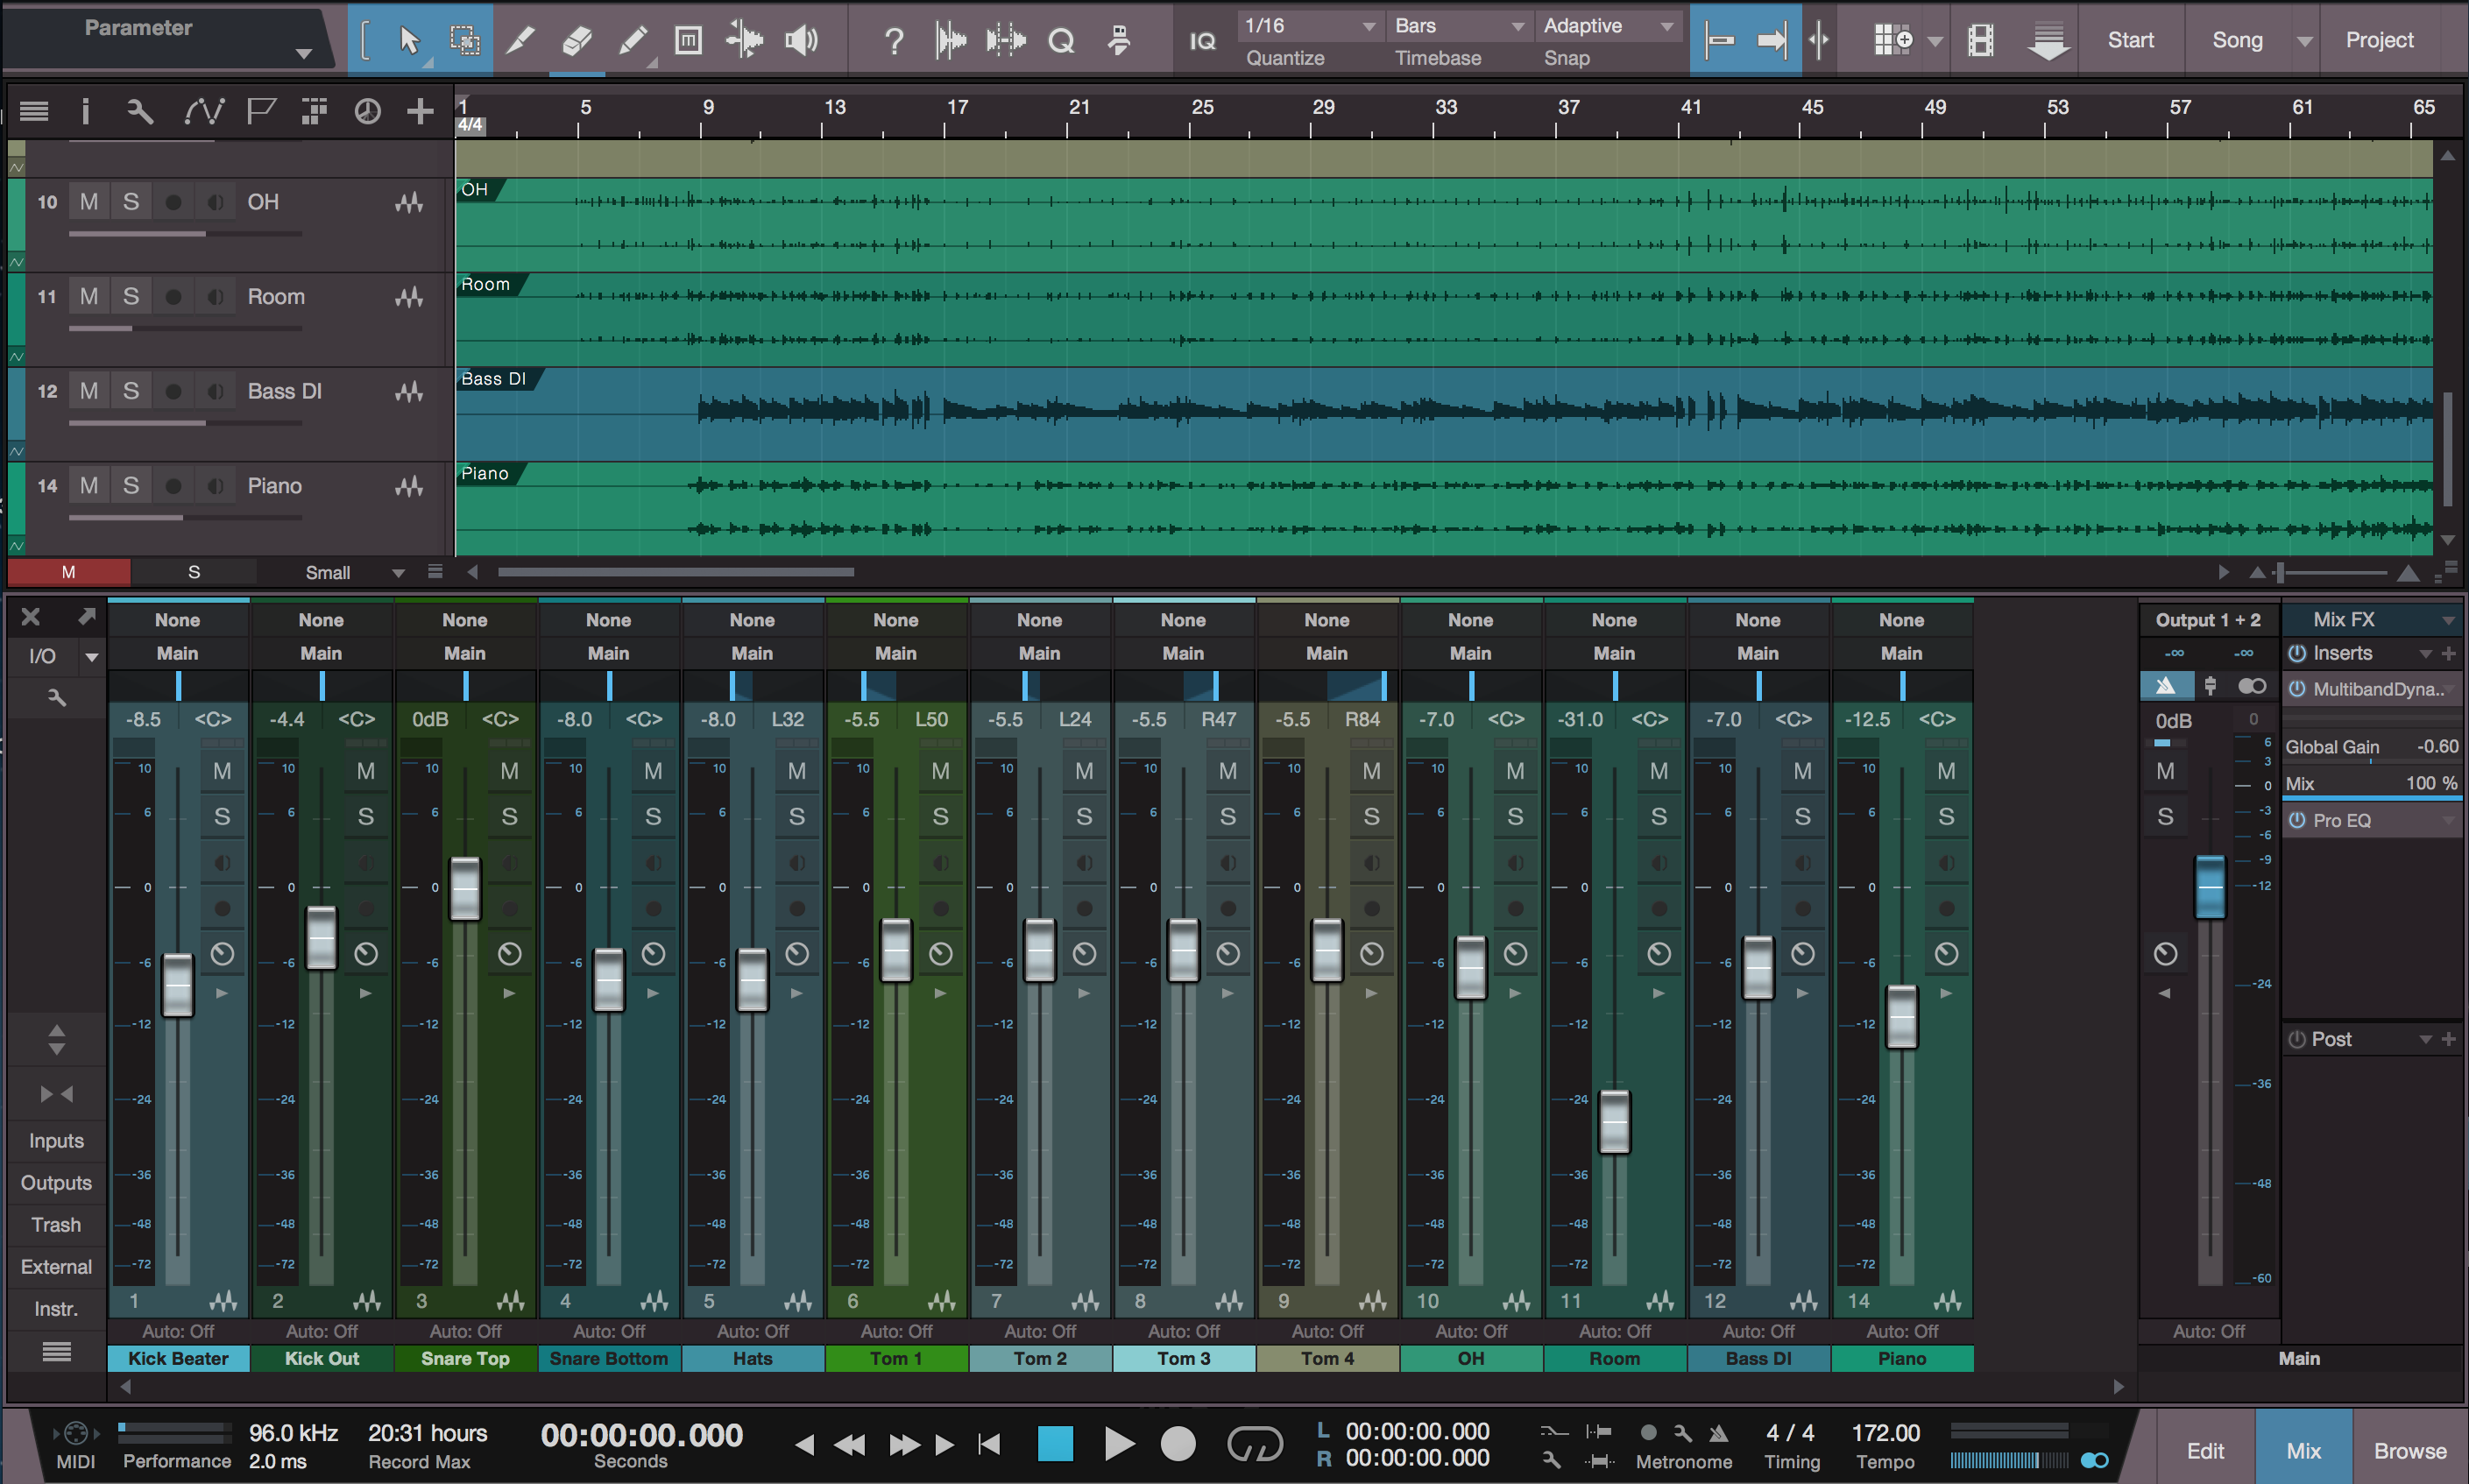2469x1484 pixels.
Task: Go to the Start page
Action: point(2130,40)
